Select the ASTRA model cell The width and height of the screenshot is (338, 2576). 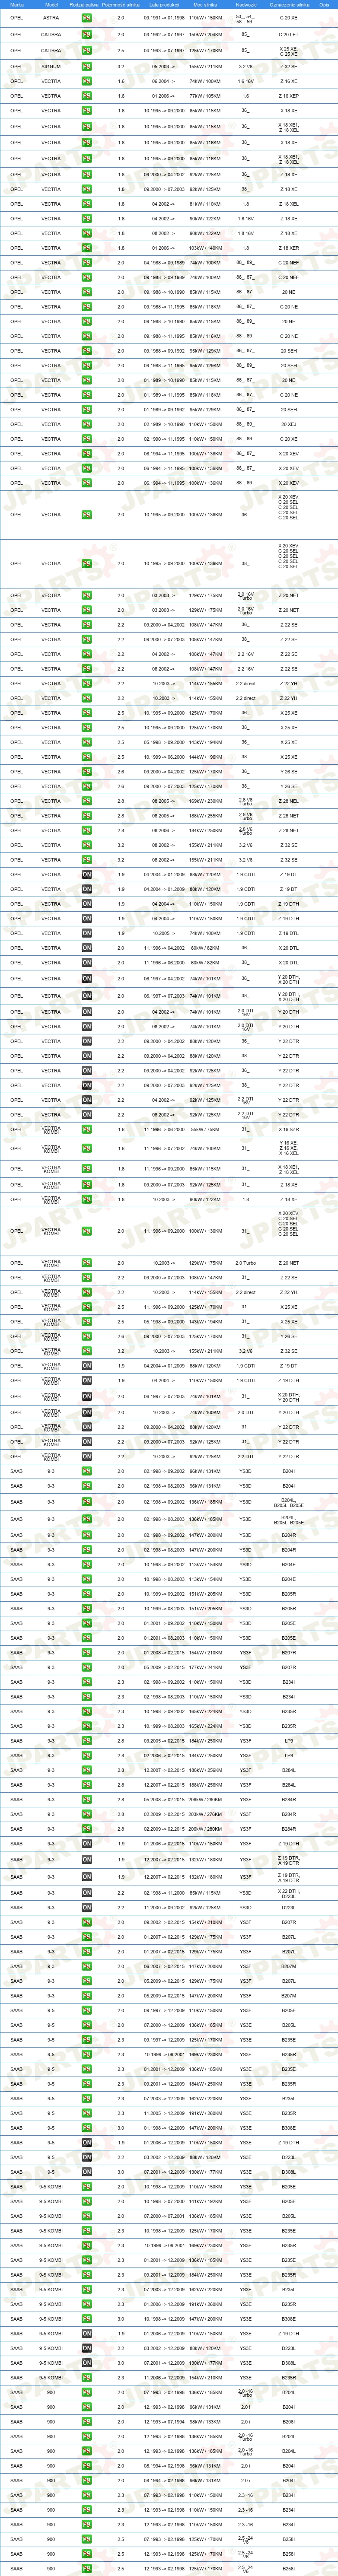tap(51, 18)
